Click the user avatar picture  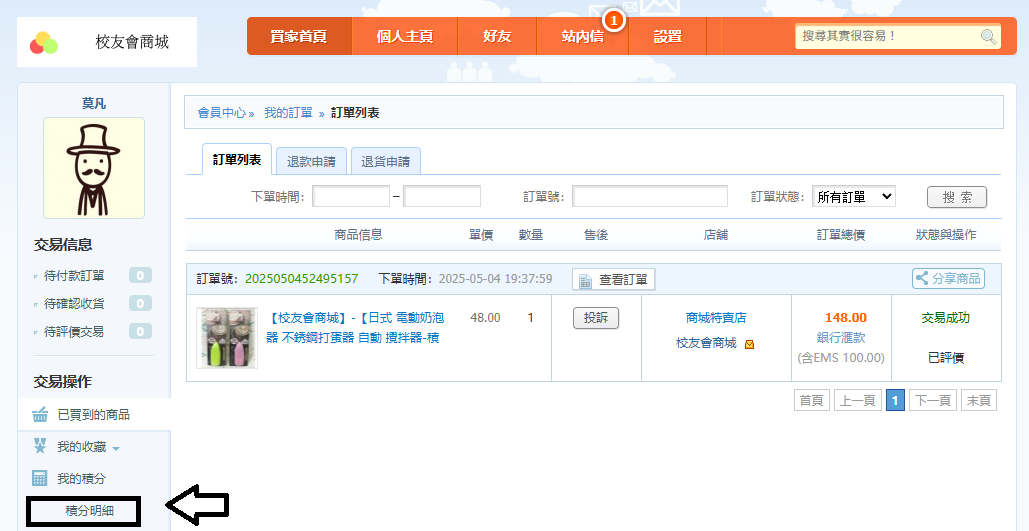click(94, 168)
